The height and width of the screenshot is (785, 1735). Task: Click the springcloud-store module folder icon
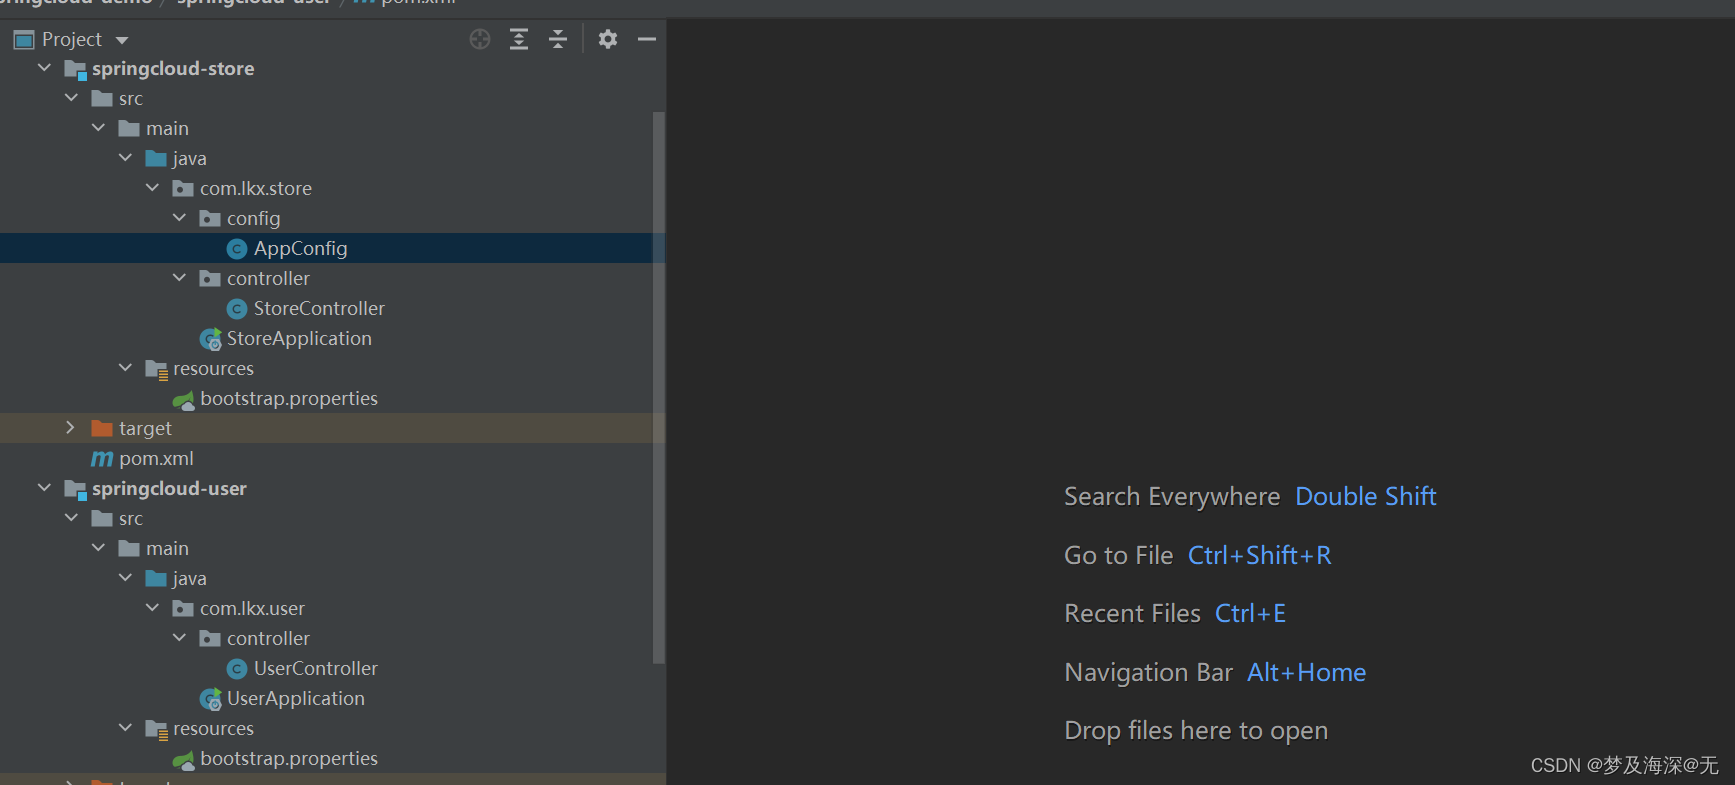pyautogui.click(x=76, y=70)
